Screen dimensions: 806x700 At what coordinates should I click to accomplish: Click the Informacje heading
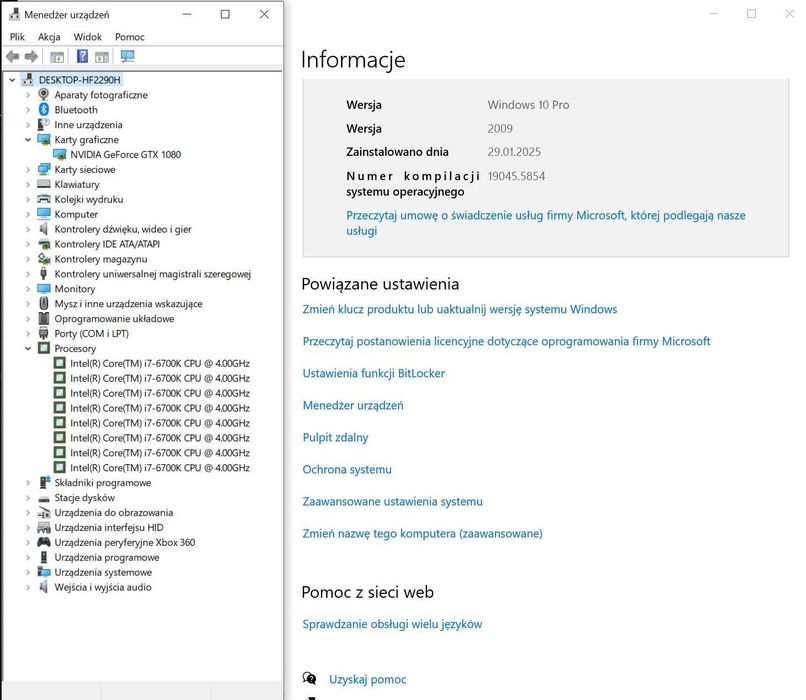[353, 60]
